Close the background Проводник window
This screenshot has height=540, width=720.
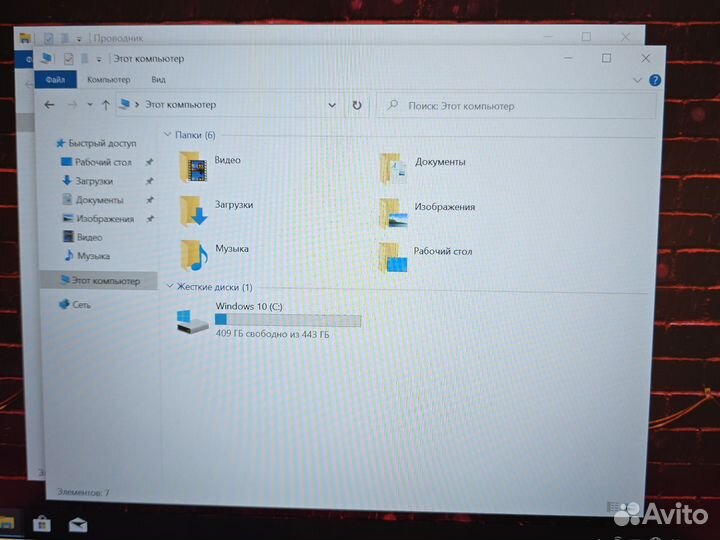click(625, 36)
